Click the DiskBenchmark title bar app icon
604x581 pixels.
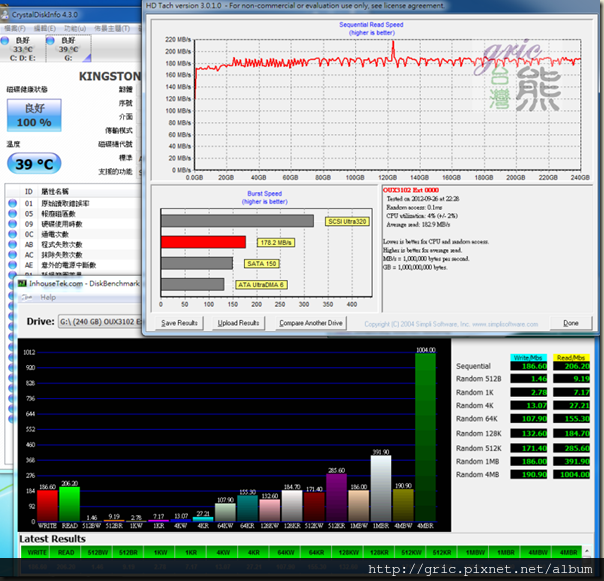point(22,284)
